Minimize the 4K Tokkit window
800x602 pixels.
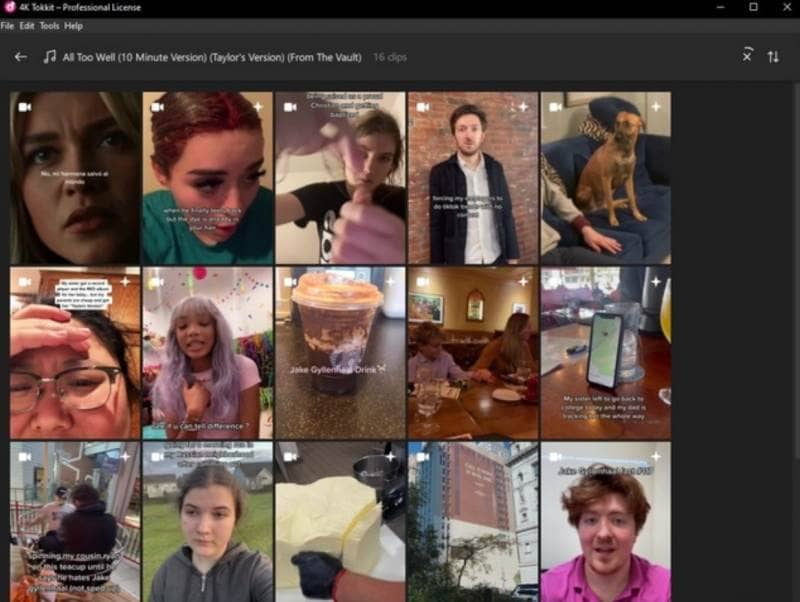(x=720, y=7)
